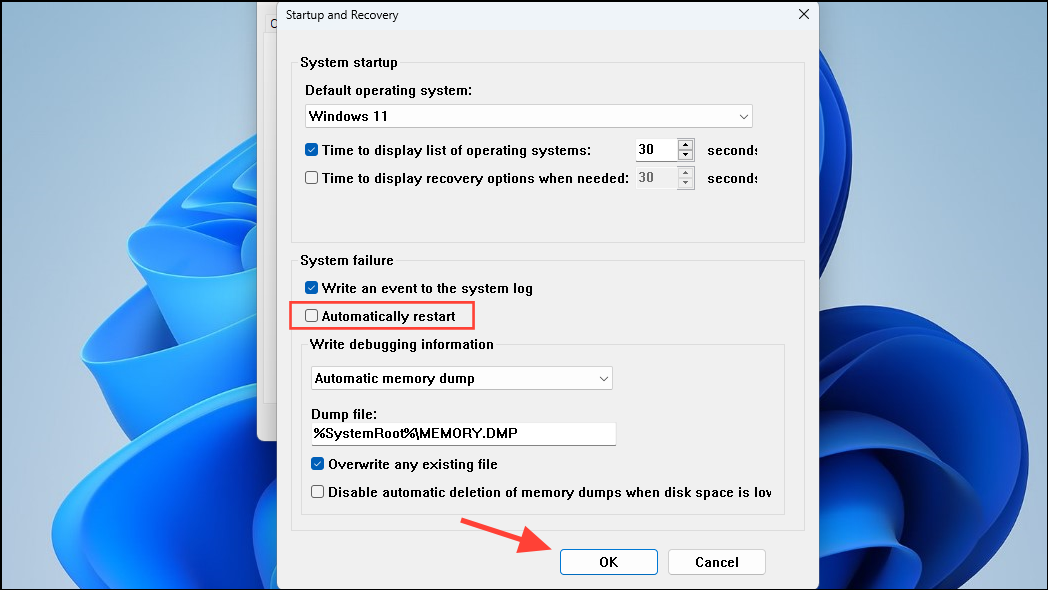Enable the Automatically restart checkbox
Screen dimensions: 1048x590
click(311, 315)
